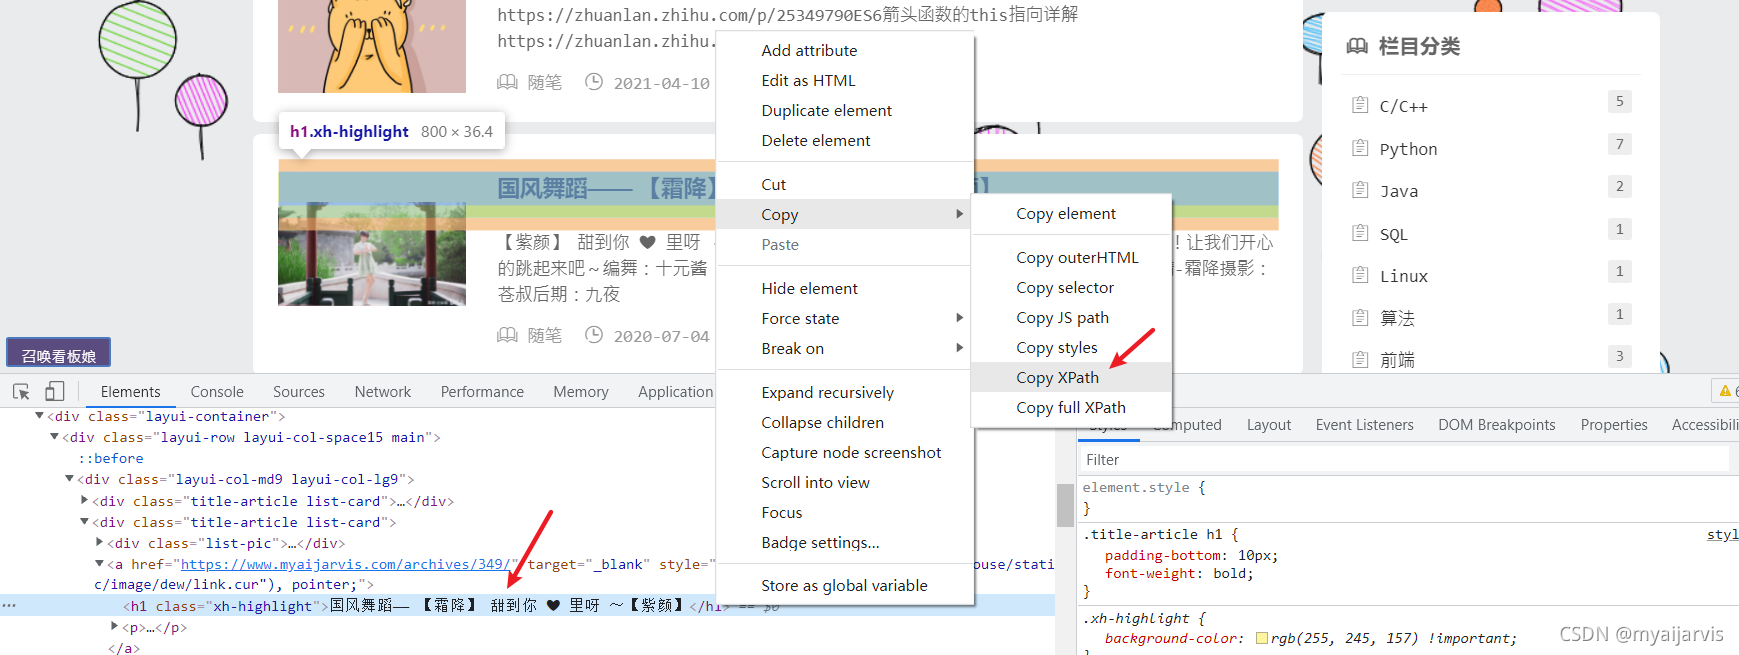Select Hide element
Viewport: 1739px width, 655px height.
(845, 288)
